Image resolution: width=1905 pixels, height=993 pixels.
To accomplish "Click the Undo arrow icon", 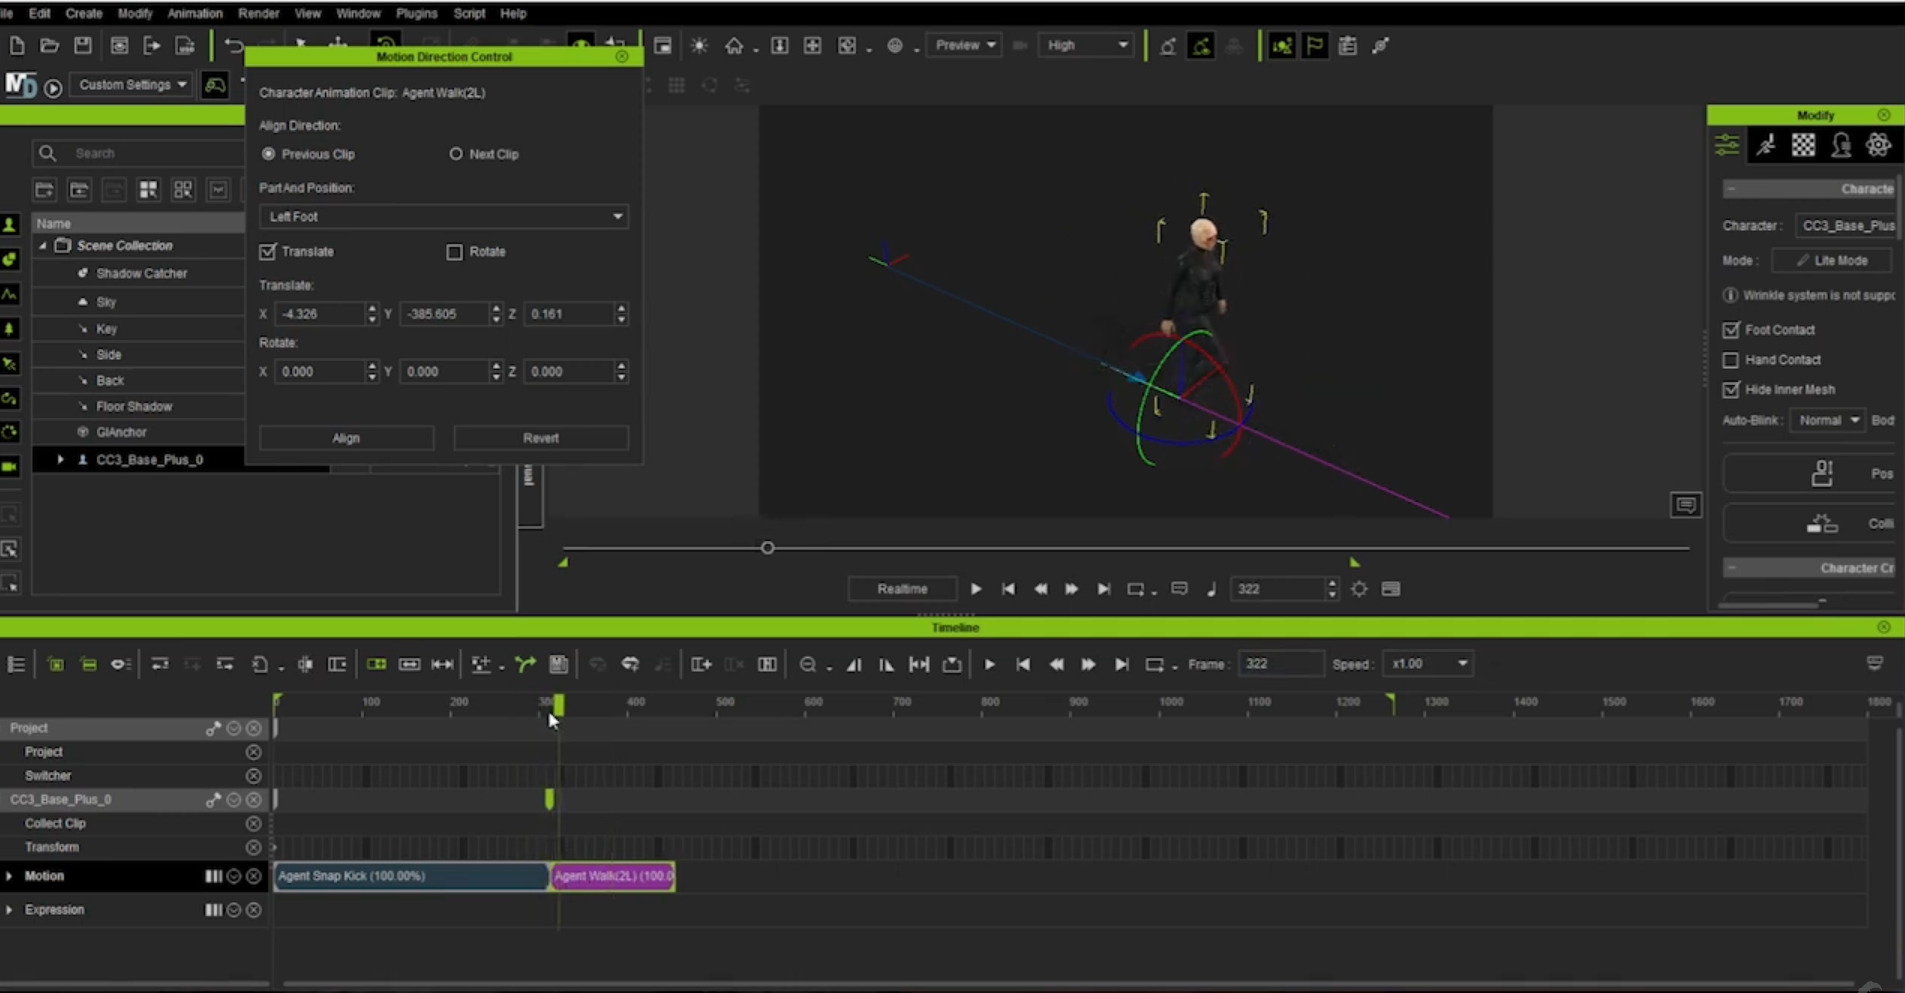I will point(234,46).
